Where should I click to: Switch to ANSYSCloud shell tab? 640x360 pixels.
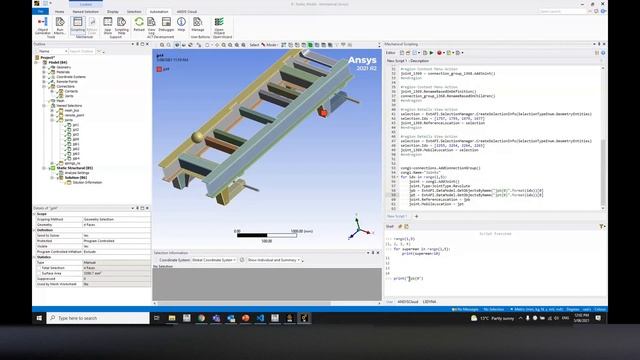coord(408,302)
